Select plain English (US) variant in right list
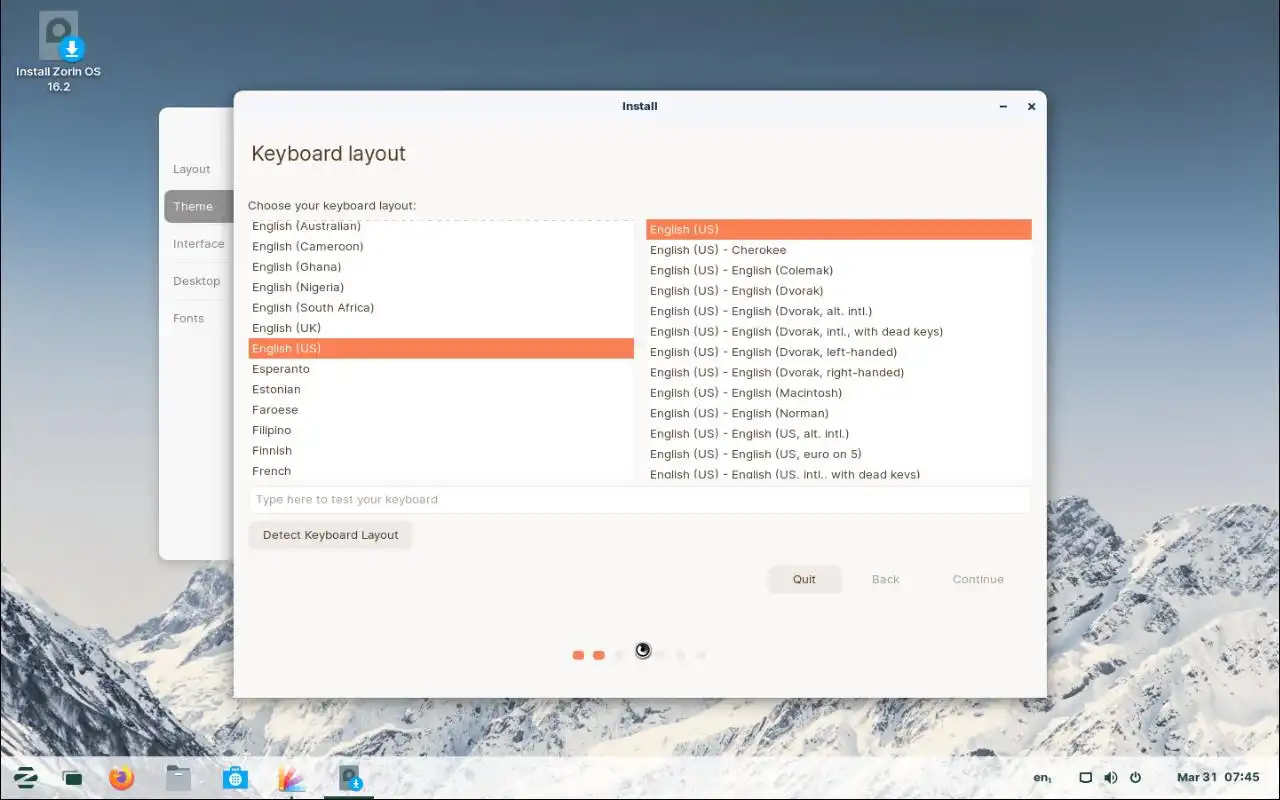 pos(839,229)
